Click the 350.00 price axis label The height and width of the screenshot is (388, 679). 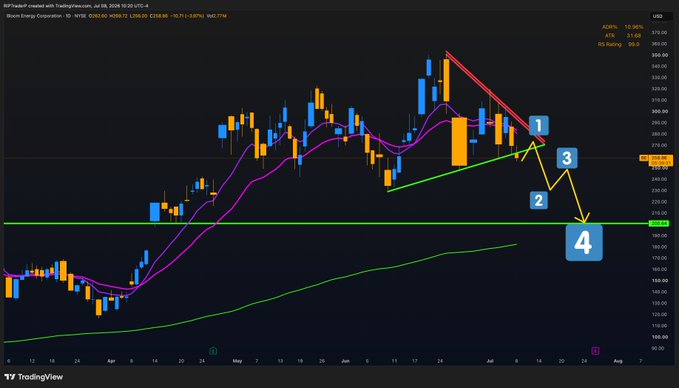659,55
